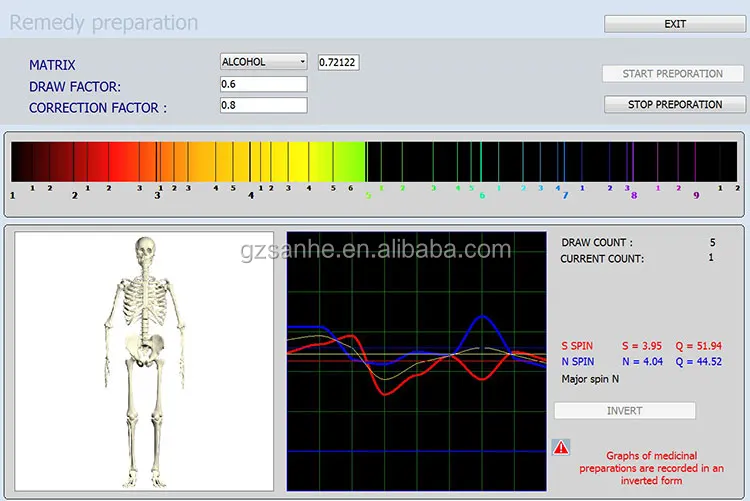Click the CORRECTION FACTOR input field

tap(263, 106)
